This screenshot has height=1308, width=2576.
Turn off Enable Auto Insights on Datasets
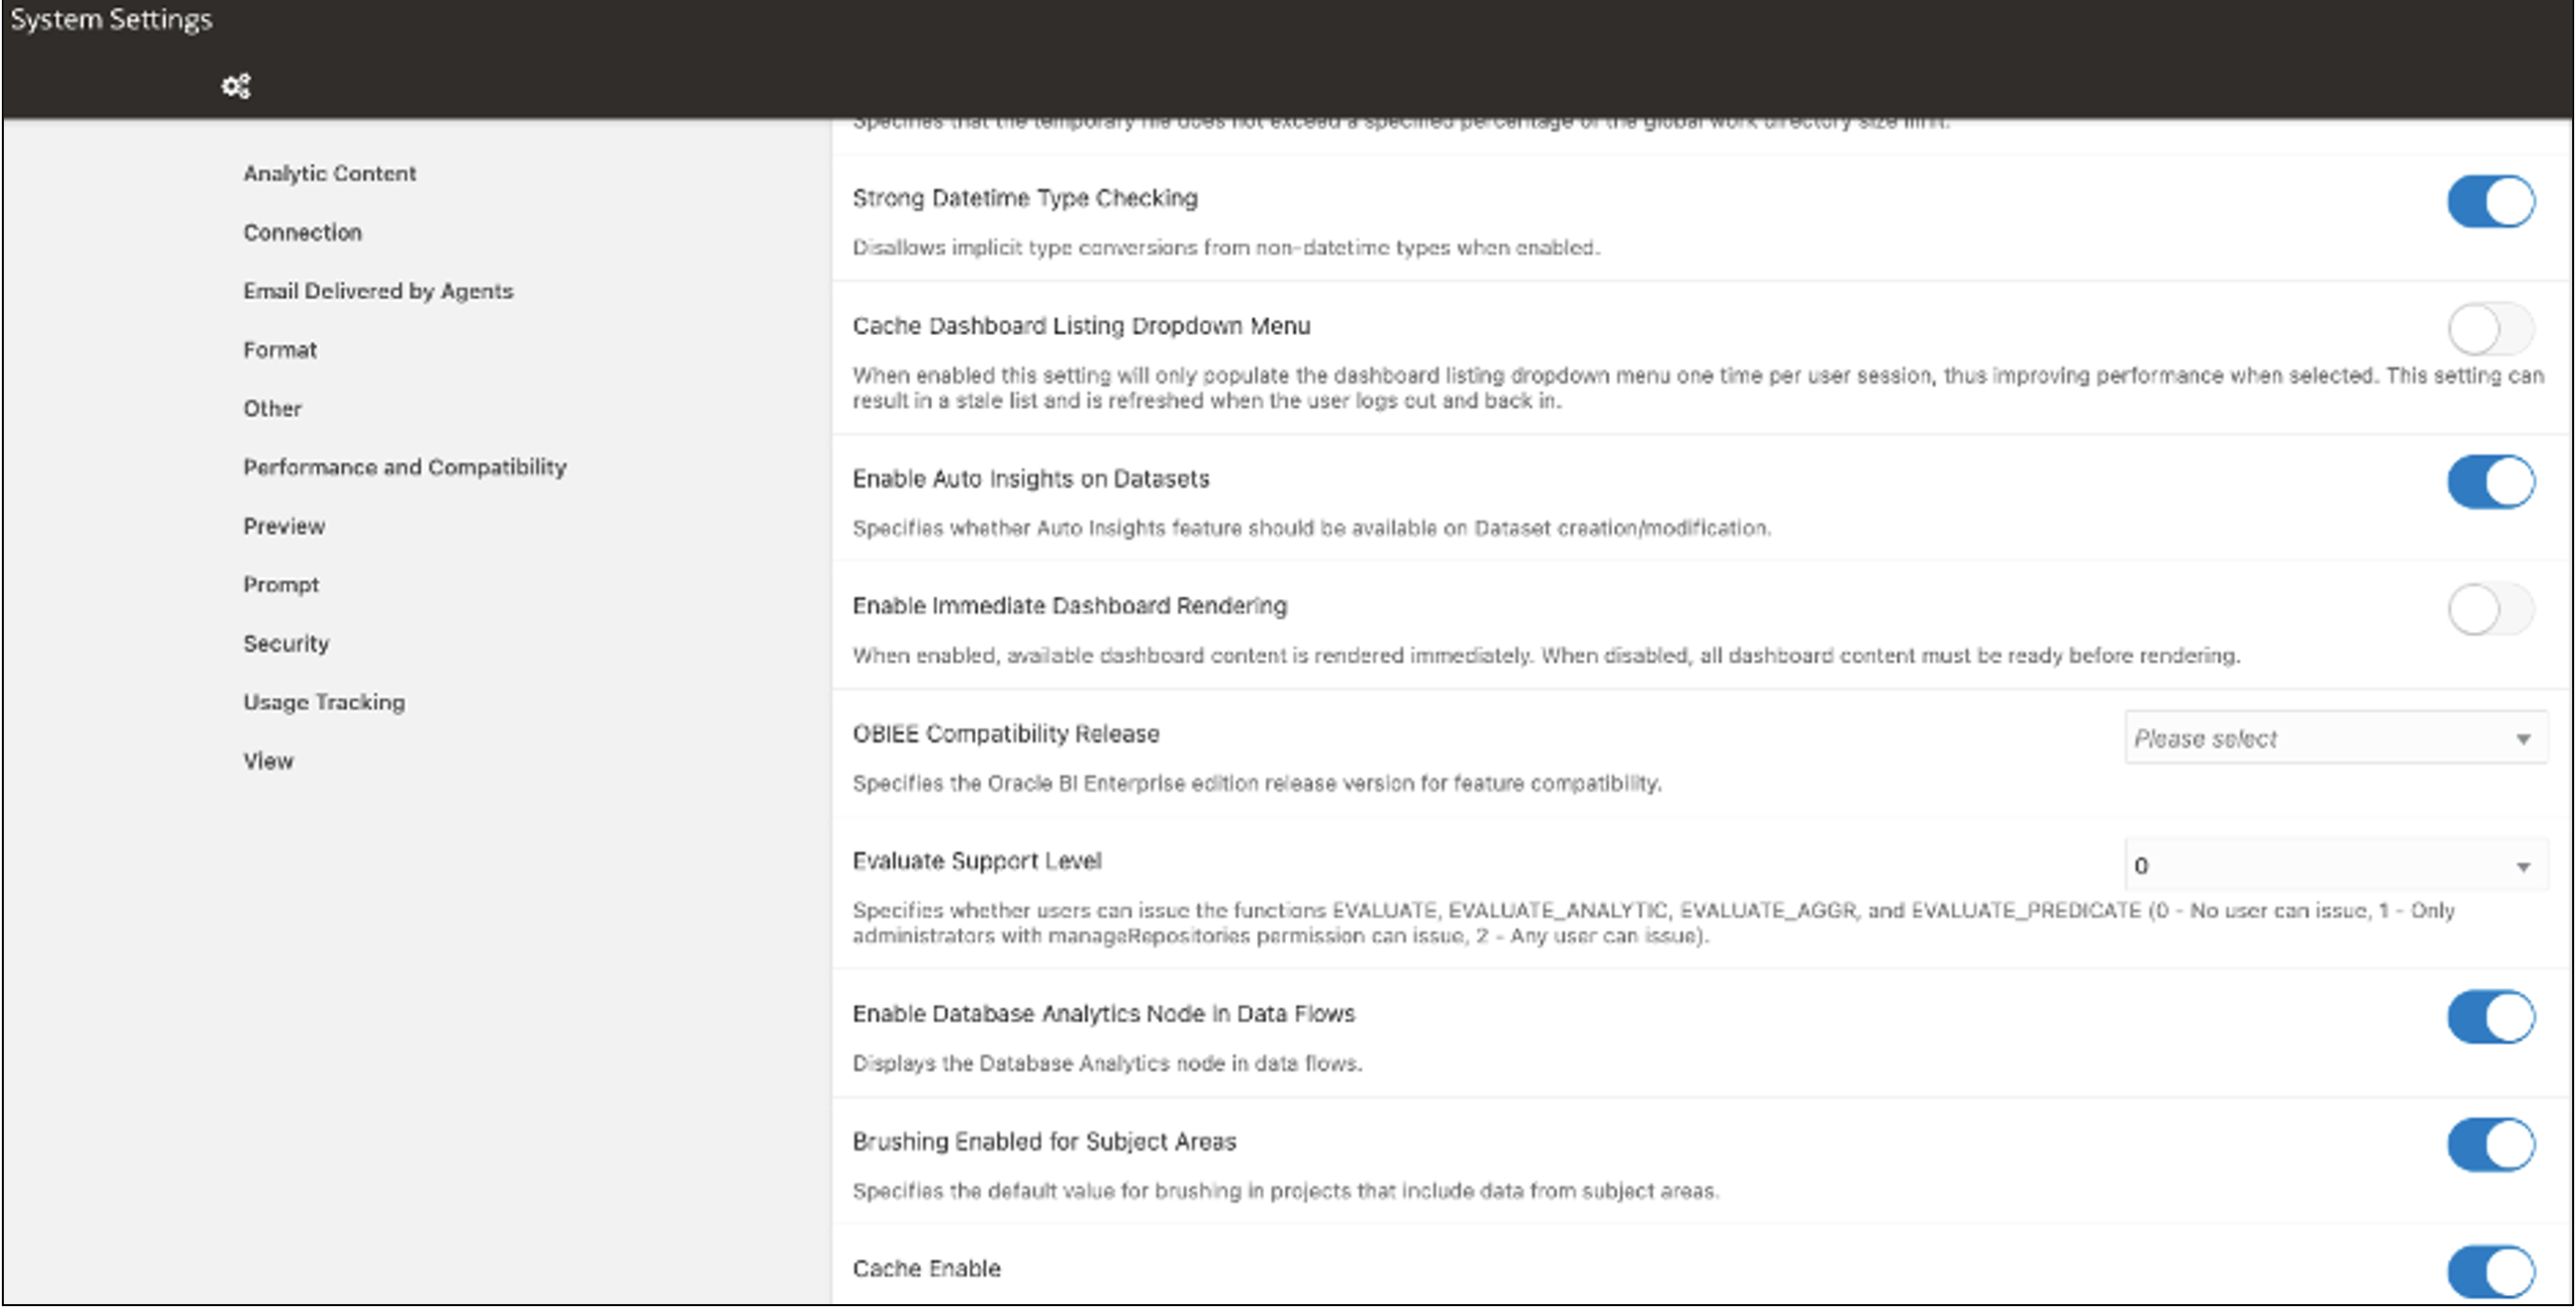coord(2490,482)
